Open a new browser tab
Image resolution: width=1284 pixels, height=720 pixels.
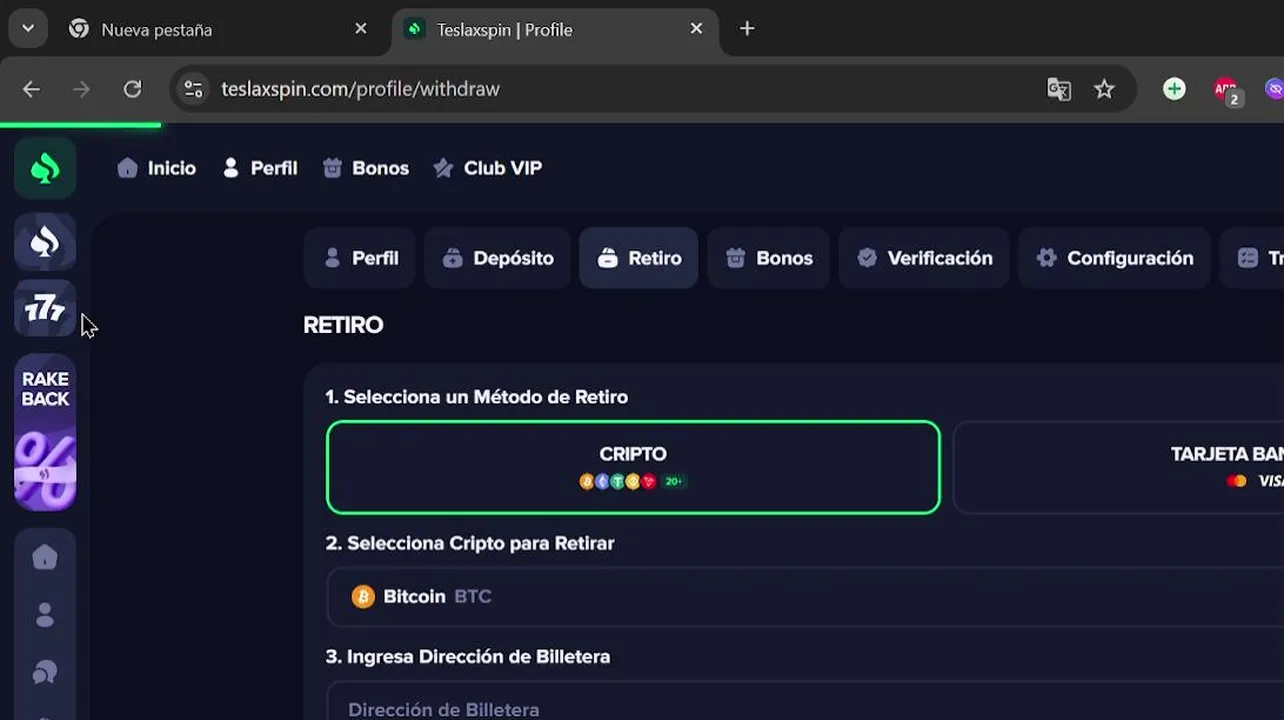pos(747,29)
